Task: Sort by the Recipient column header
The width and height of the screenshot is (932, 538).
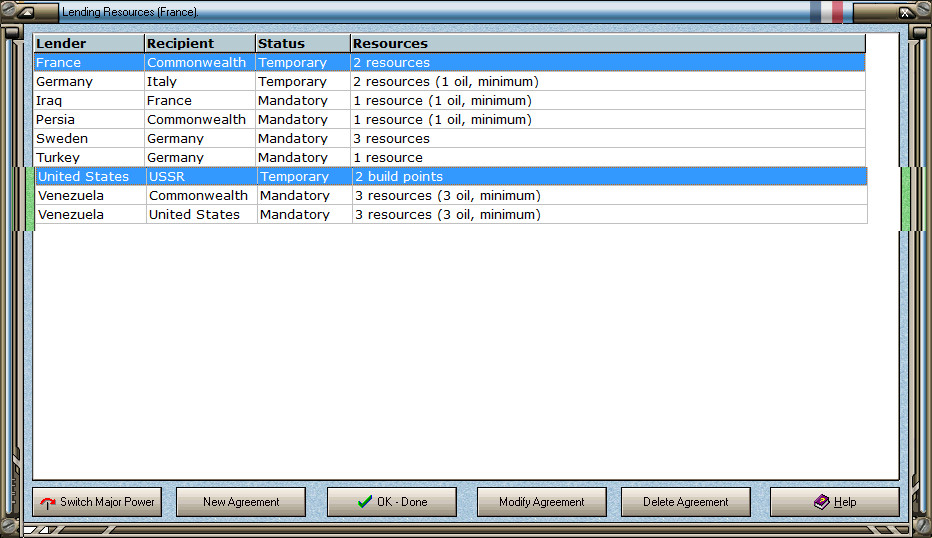Action: pyautogui.click(x=200, y=43)
